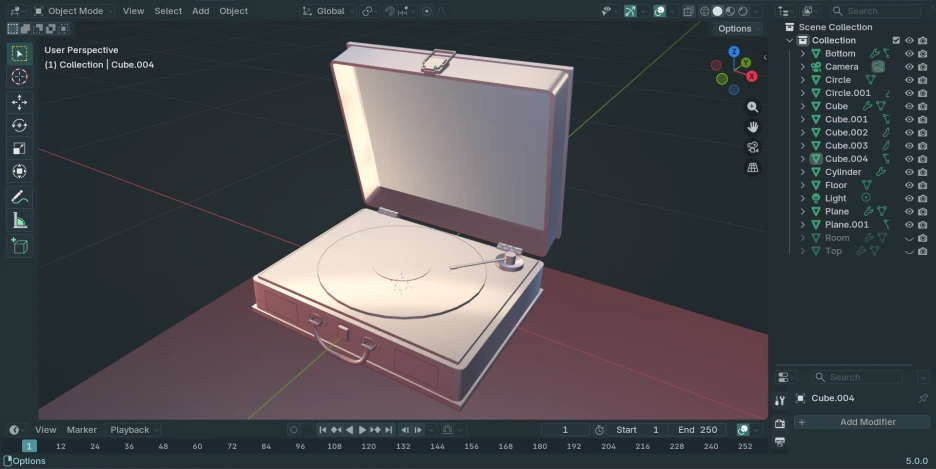The image size is (936, 469).
Task: Select Cylinder in the outliner
Action: [843, 172]
